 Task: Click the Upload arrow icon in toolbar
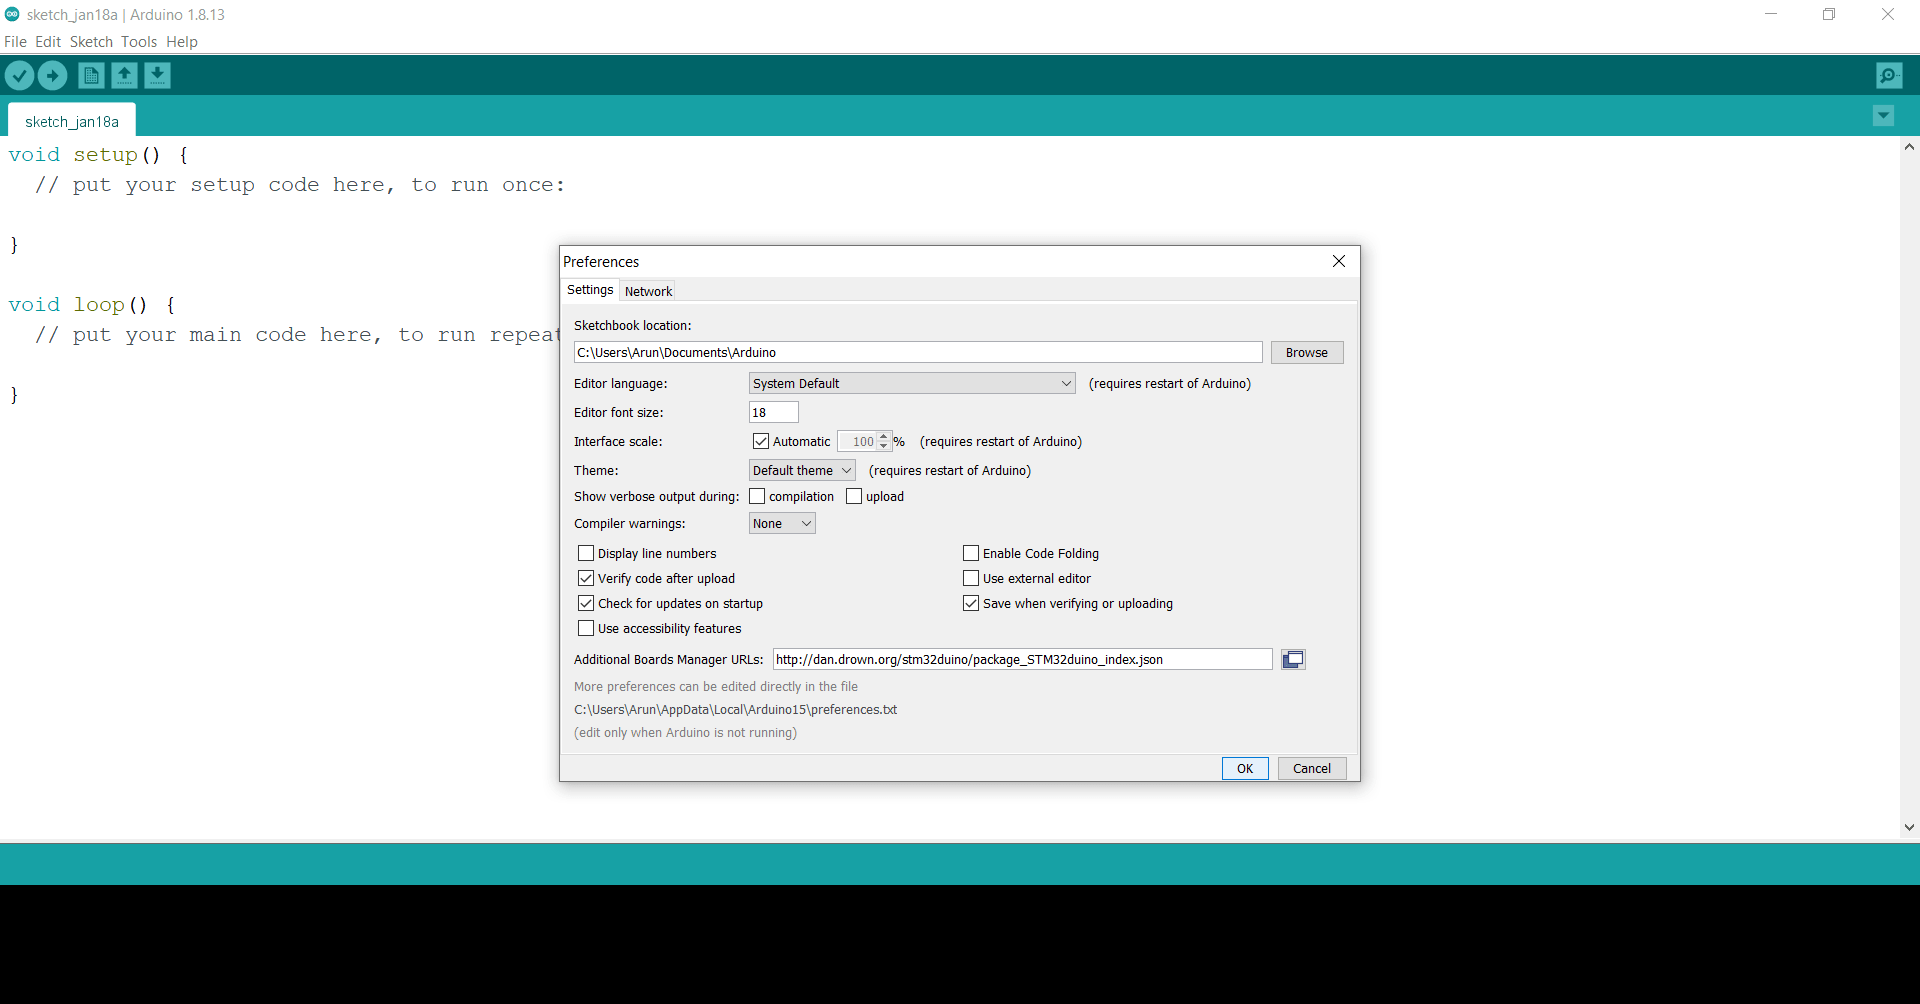point(52,75)
